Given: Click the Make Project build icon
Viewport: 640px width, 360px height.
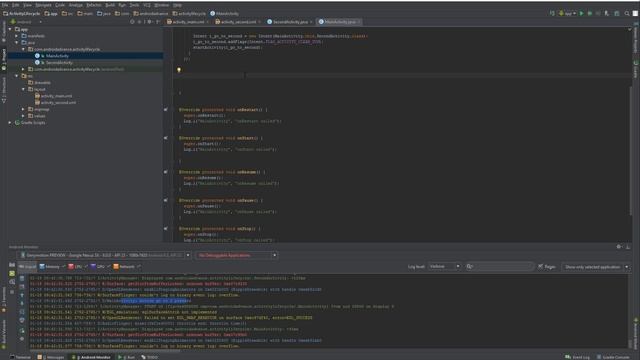Looking at the screenshot, I should (x=552, y=13).
